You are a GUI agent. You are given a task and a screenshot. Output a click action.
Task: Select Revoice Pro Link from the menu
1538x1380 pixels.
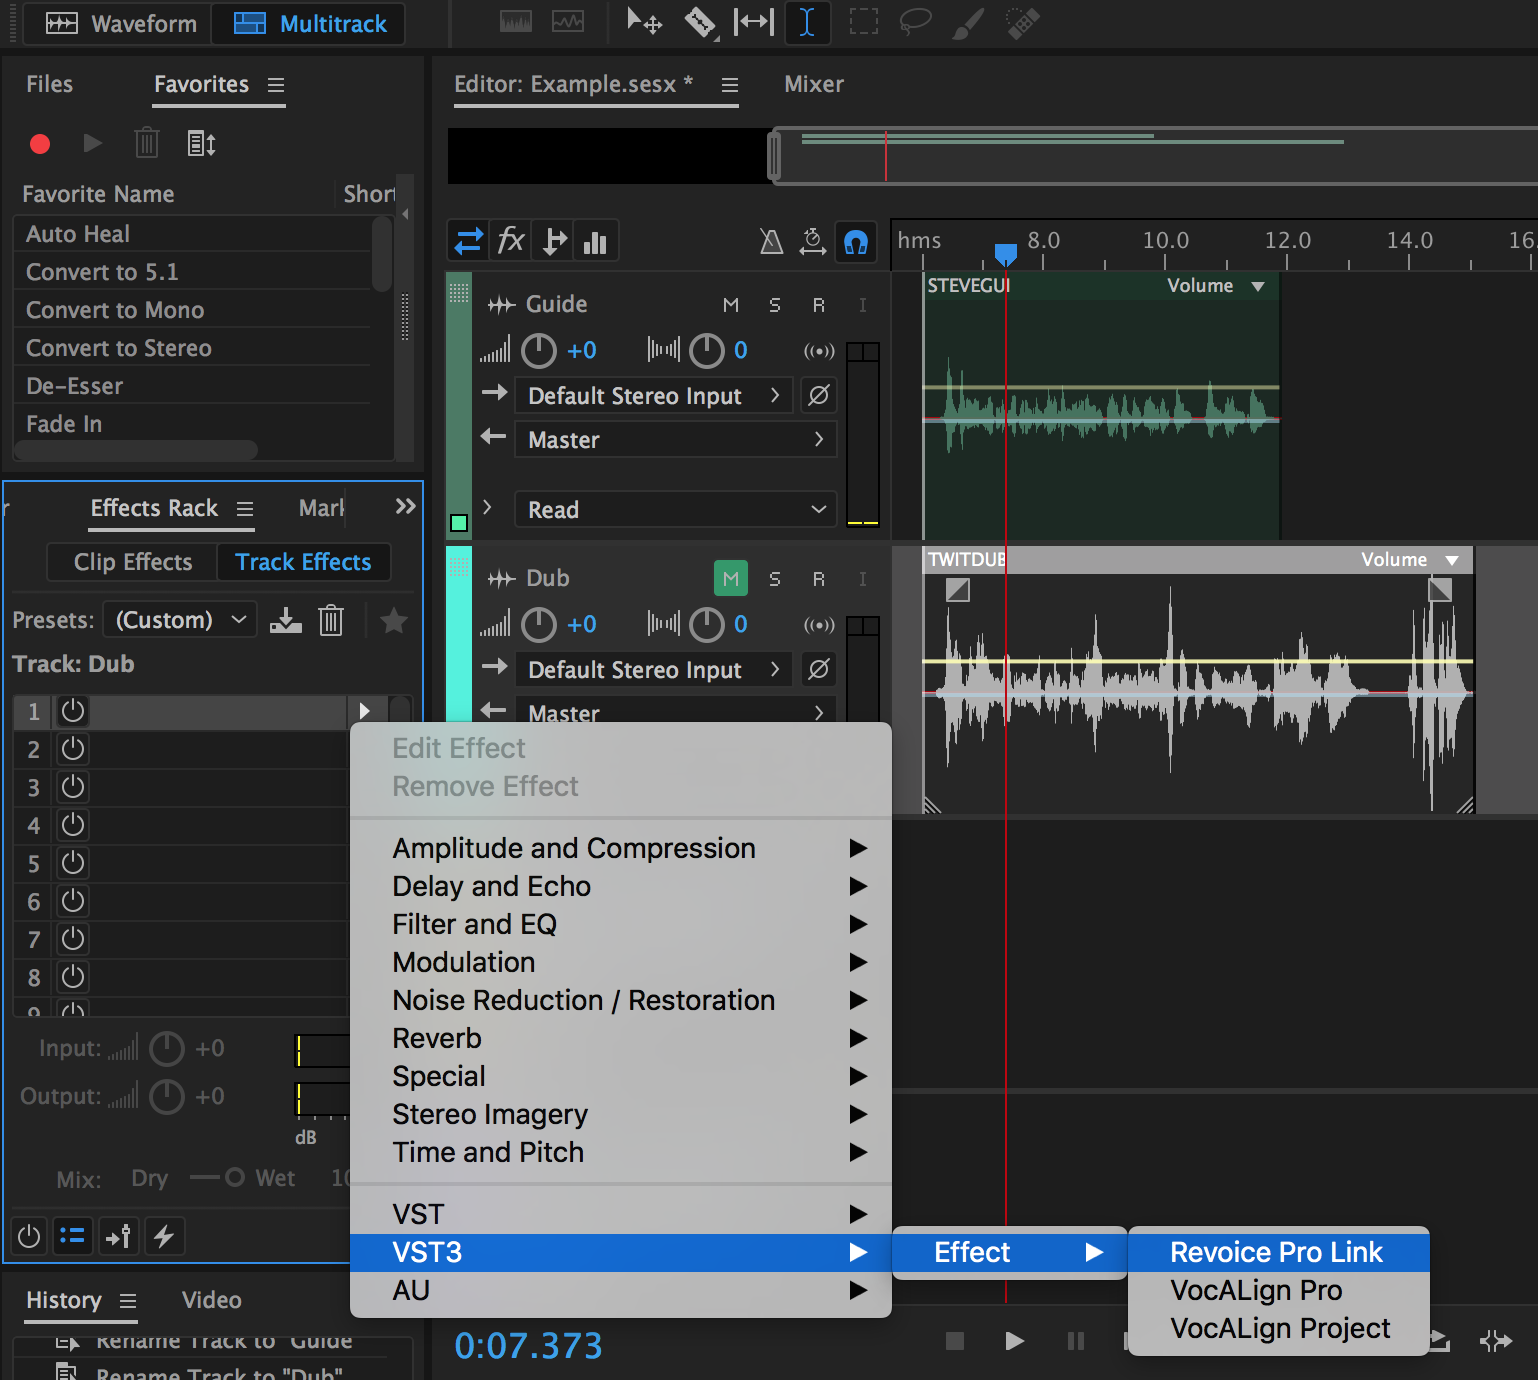[x=1277, y=1251]
